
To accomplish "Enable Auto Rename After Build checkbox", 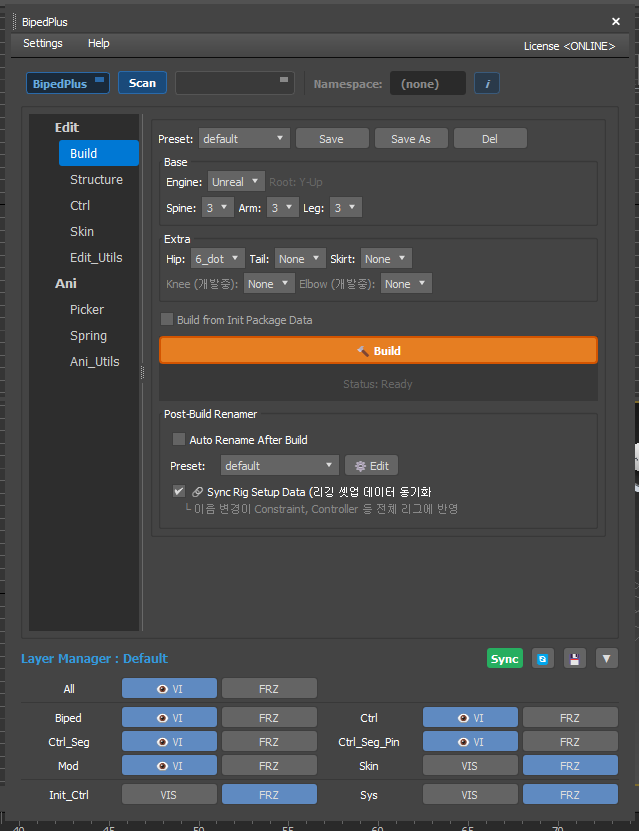I will coord(179,440).
